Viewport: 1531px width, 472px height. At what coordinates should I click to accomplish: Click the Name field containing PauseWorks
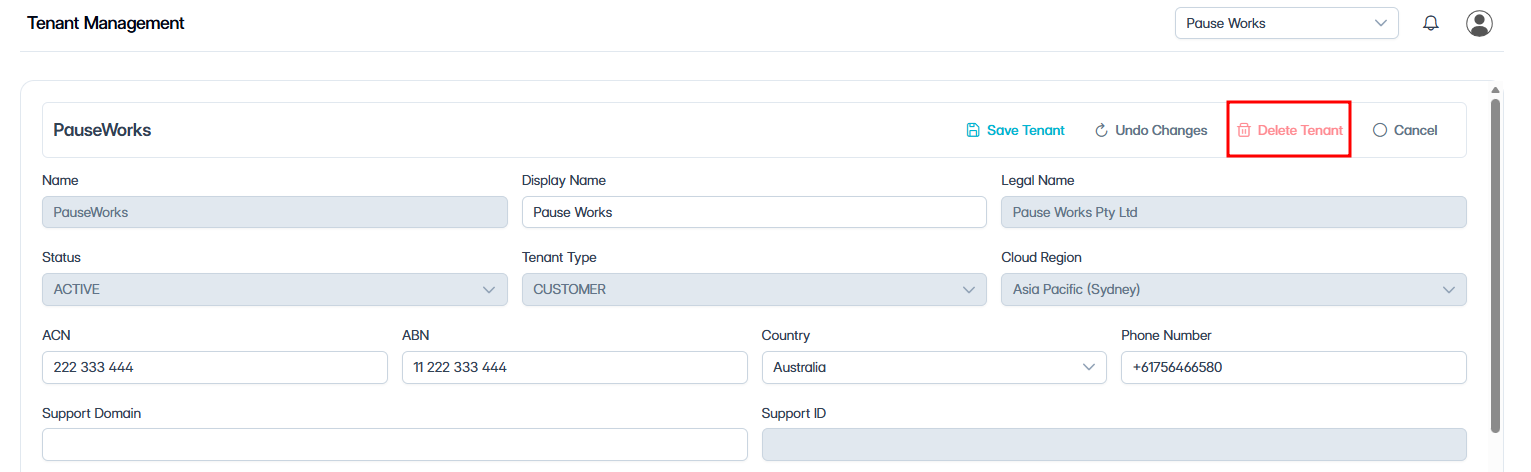[275, 212]
